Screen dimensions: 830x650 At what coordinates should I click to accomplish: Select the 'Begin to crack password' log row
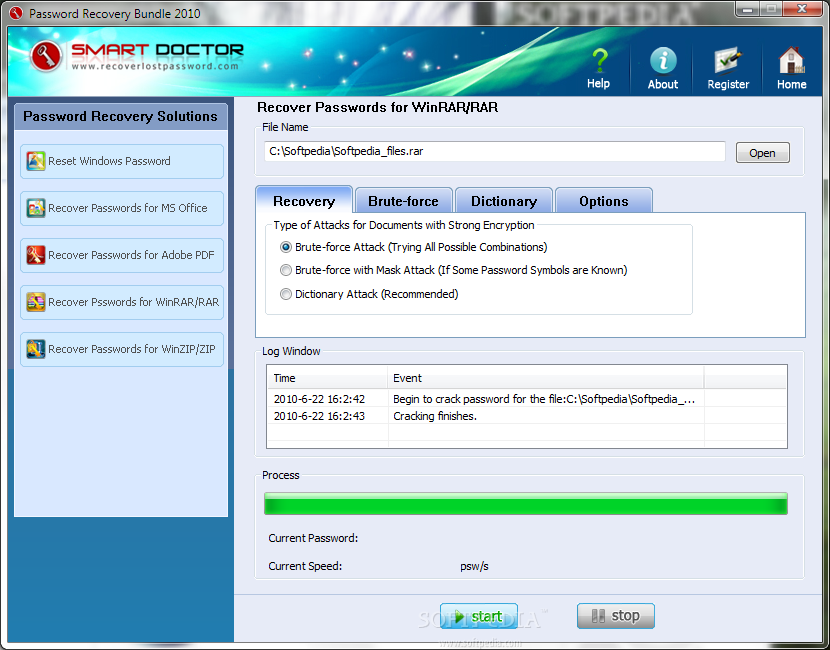click(527, 399)
